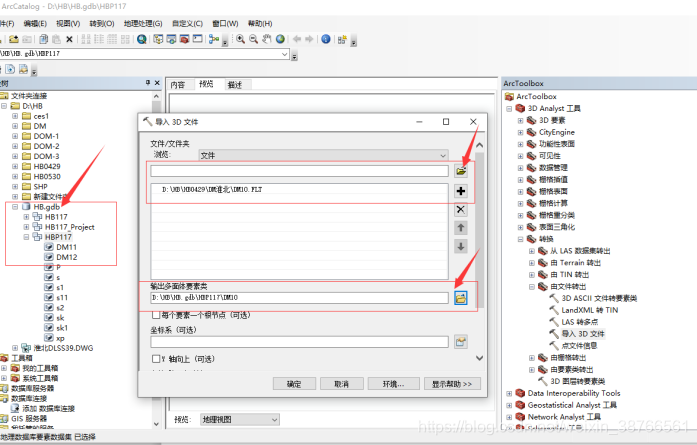Click the 坐标系 (可选) input field
The image size is (697, 445).
pyautogui.click(x=299, y=342)
